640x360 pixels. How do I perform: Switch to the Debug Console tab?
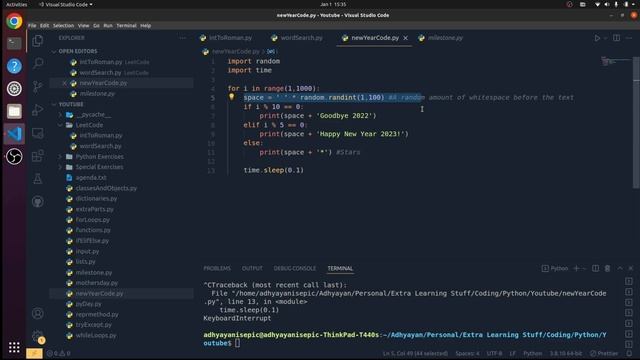295,268
